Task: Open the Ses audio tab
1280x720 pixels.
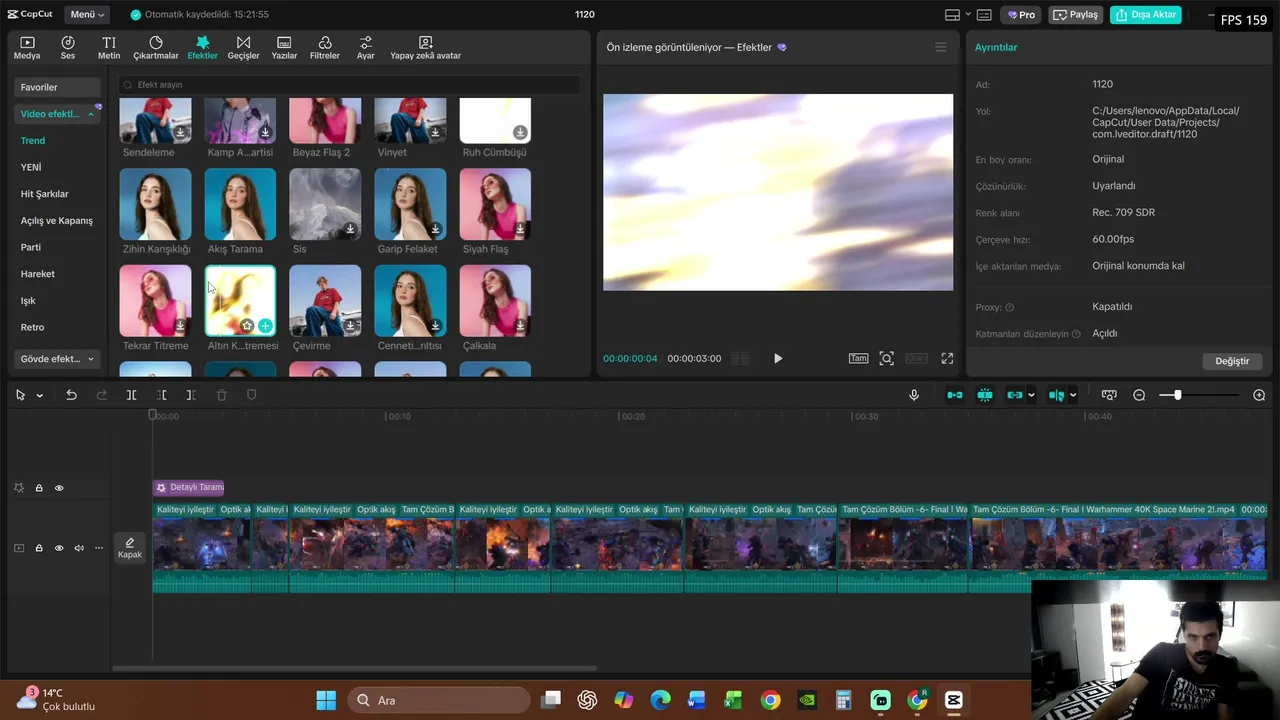Action: [68, 48]
